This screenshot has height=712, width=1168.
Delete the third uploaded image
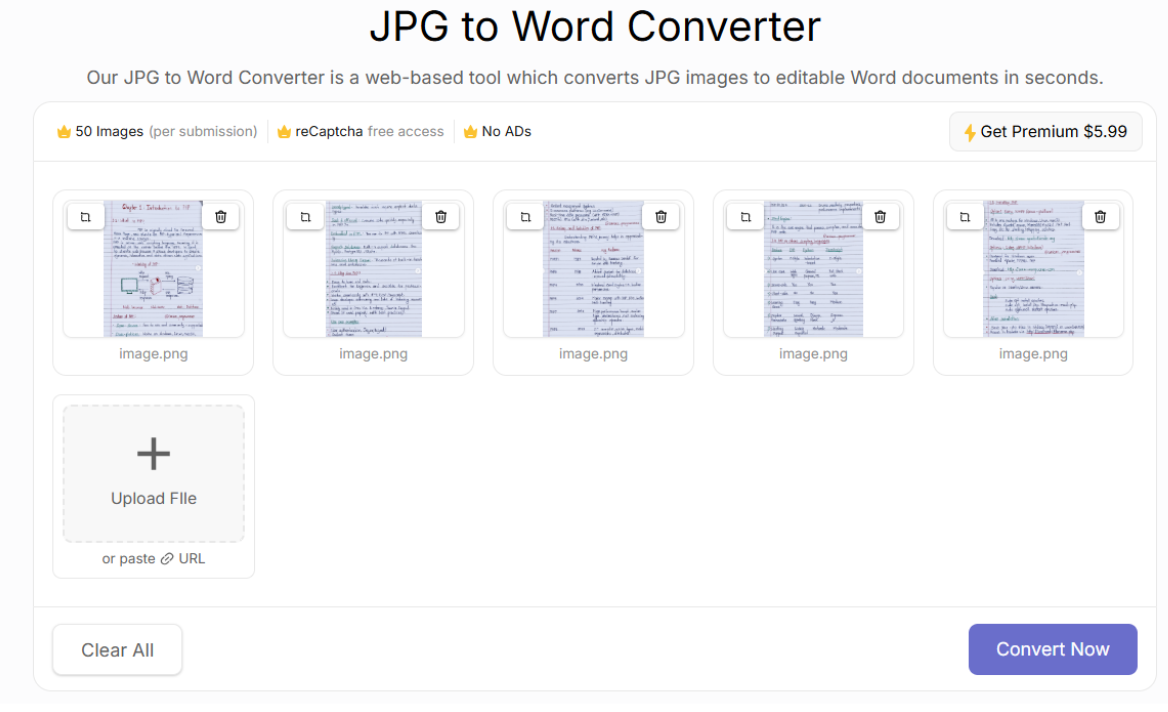pos(661,217)
